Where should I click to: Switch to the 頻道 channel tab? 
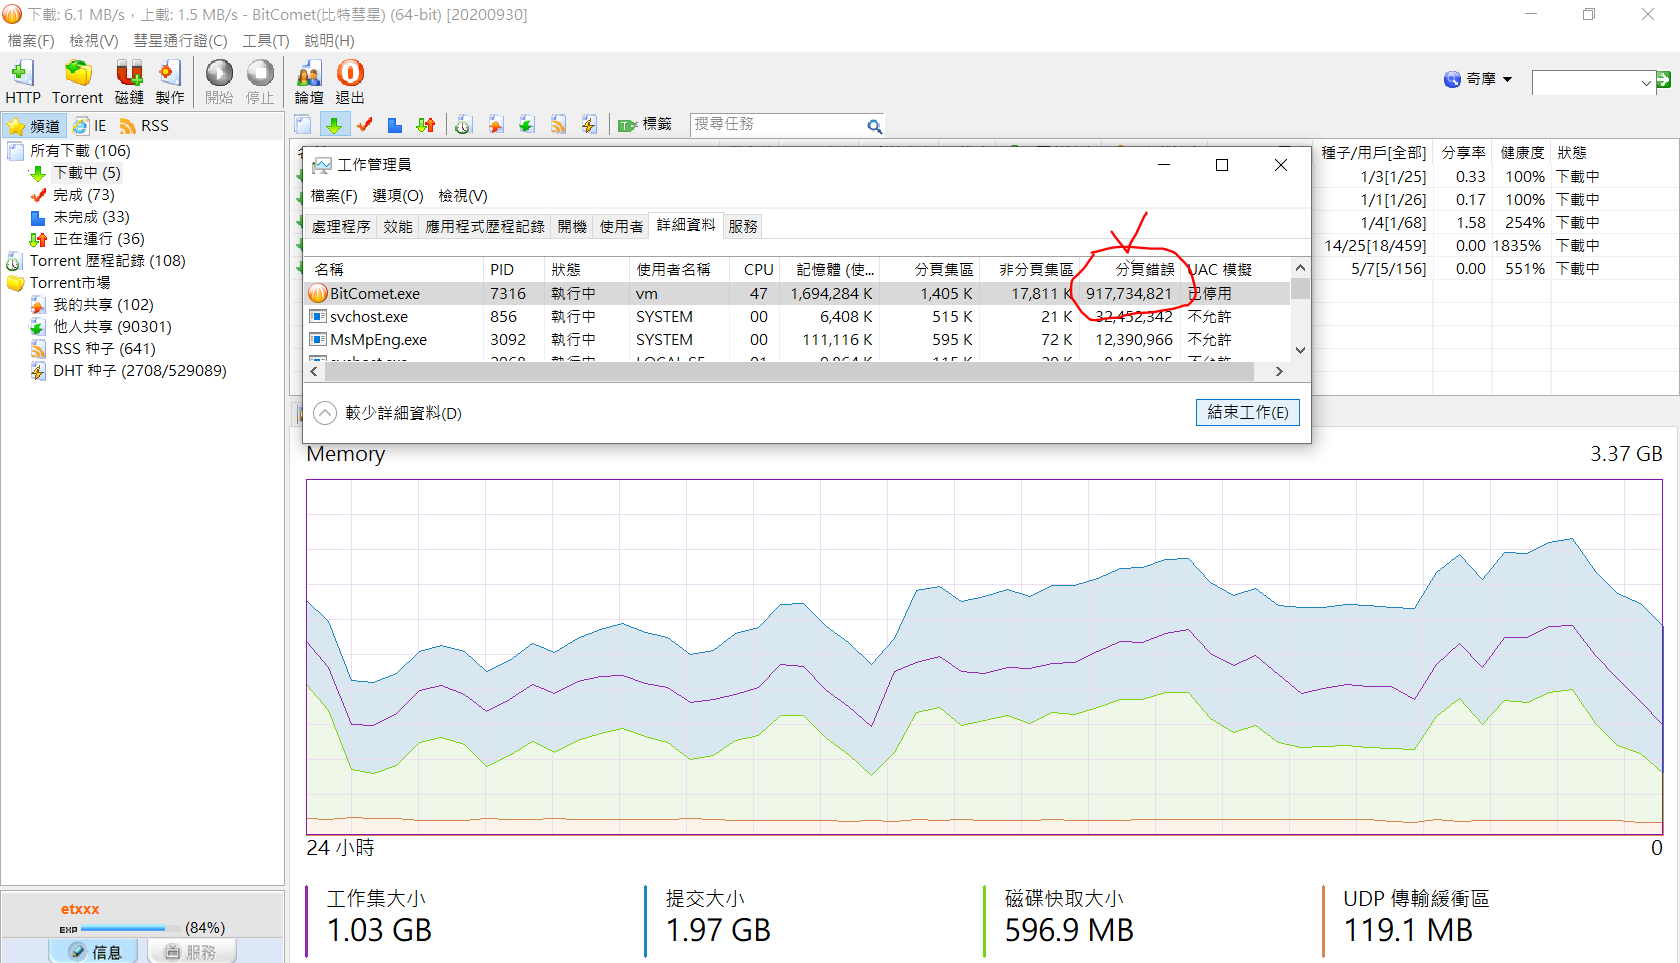[x=34, y=126]
